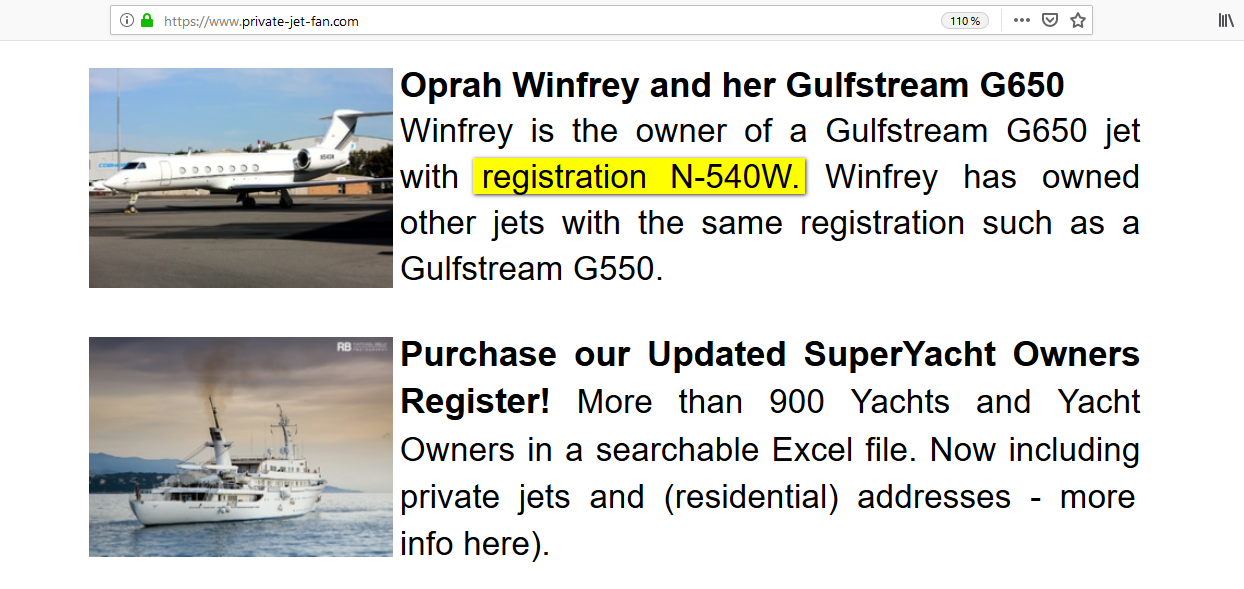The height and width of the screenshot is (589, 1244).
Task: Click the Gulfstream jet photo
Action: [x=240, y=178]
